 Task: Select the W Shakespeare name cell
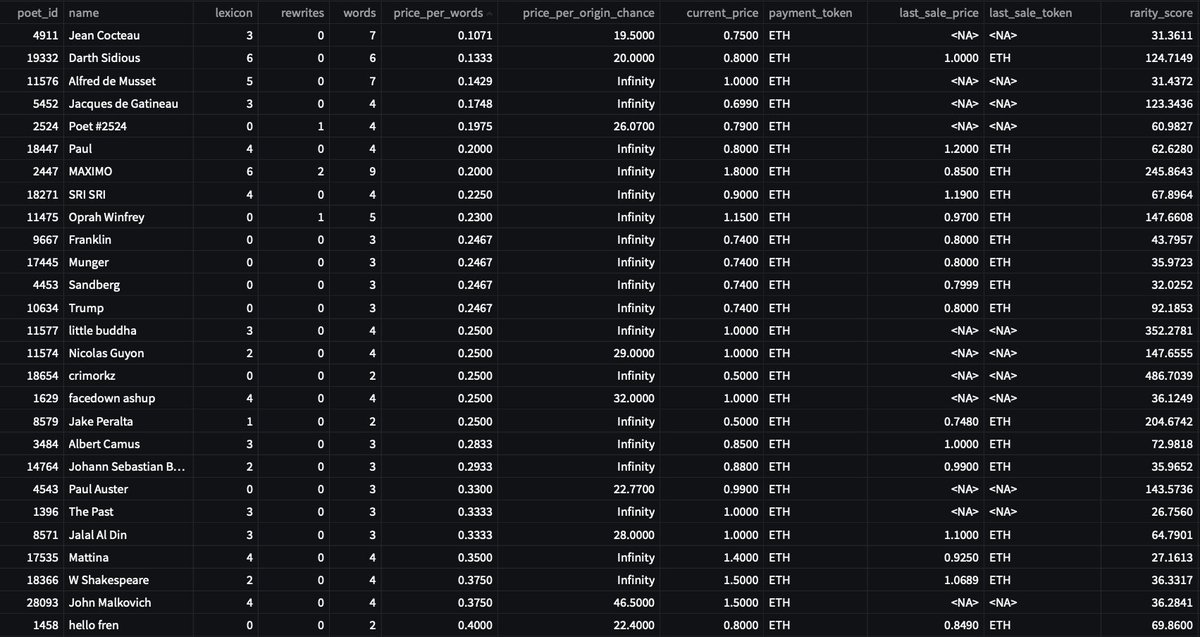108,581
